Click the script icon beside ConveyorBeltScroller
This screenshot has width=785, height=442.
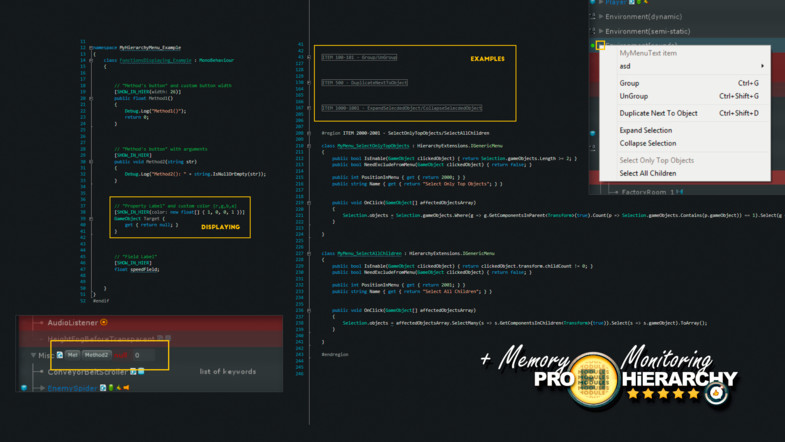(x=133, y=371)
